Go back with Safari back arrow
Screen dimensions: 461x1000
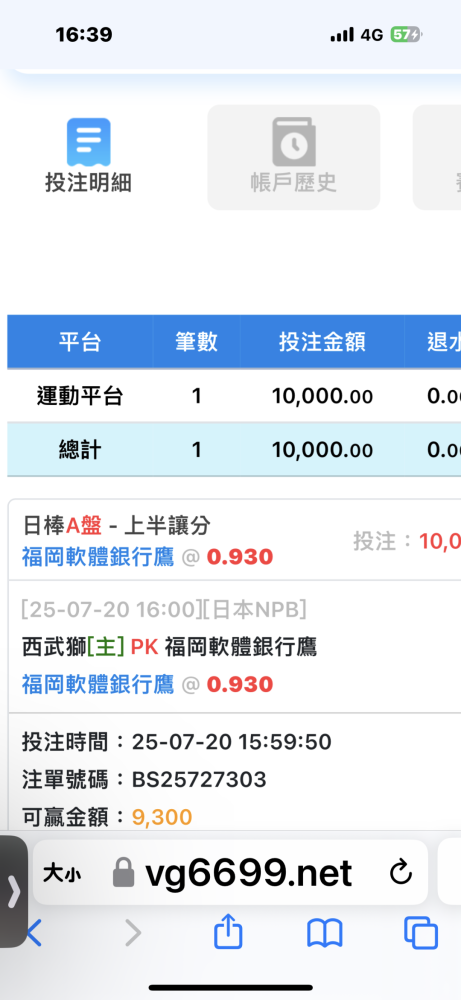[x=33, y=933]
